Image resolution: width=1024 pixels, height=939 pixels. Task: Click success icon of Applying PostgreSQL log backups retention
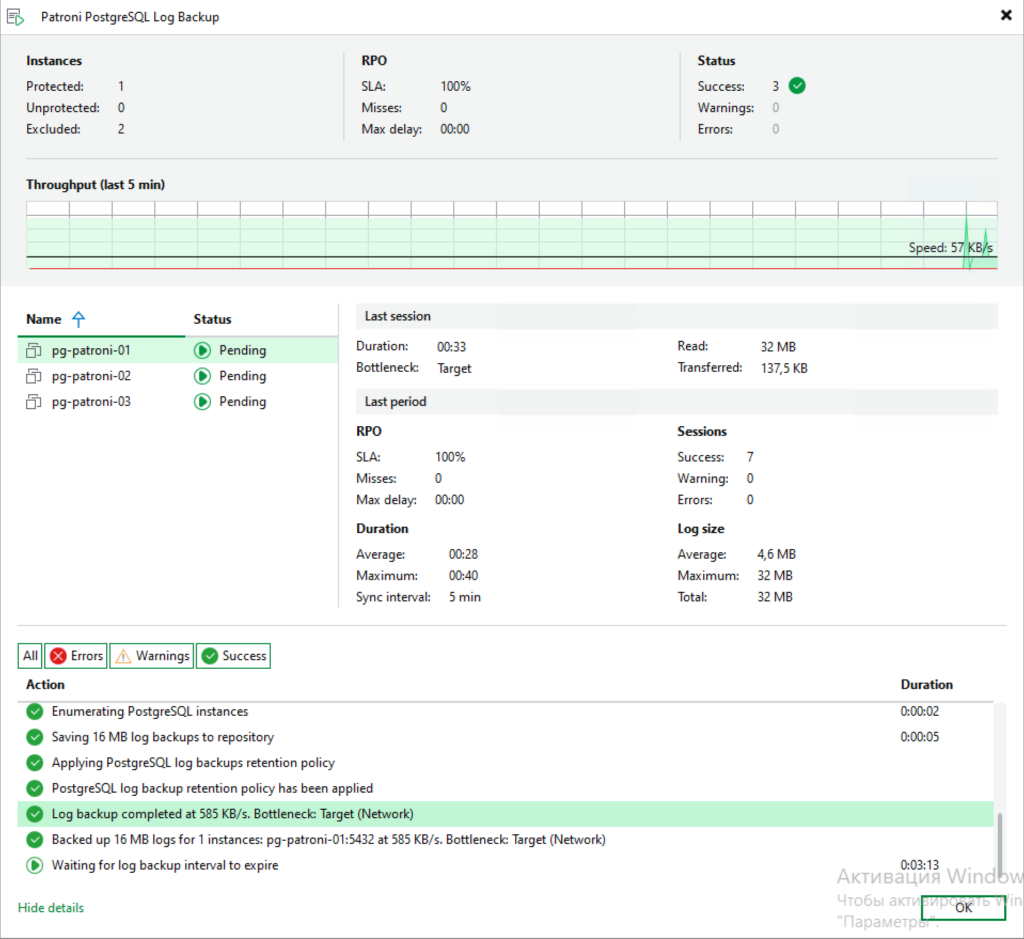pos(35,763)
